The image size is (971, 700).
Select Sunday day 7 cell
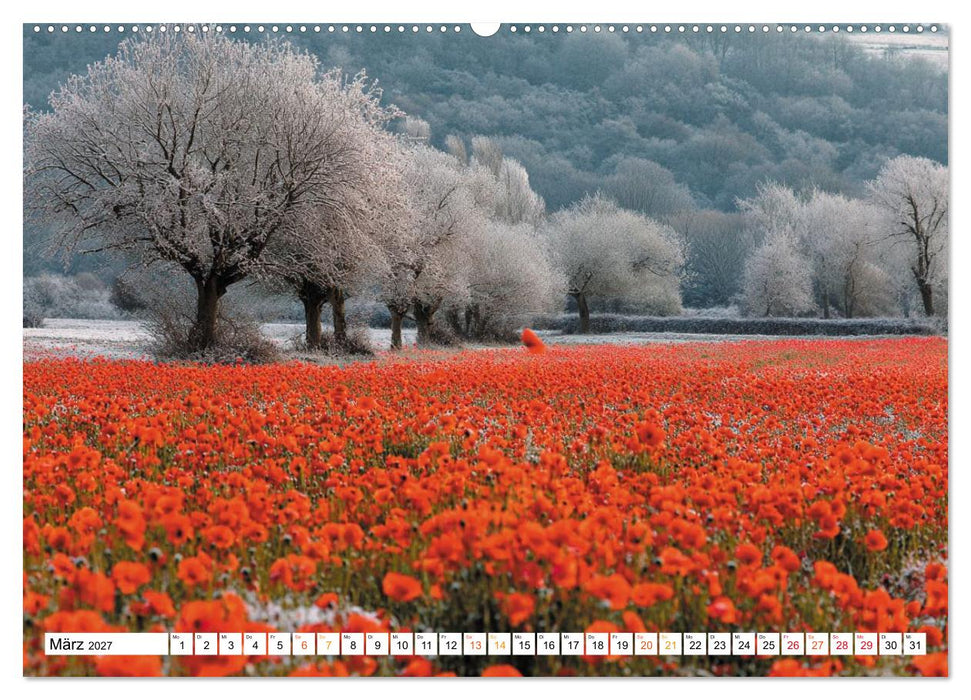coord(328,644)
